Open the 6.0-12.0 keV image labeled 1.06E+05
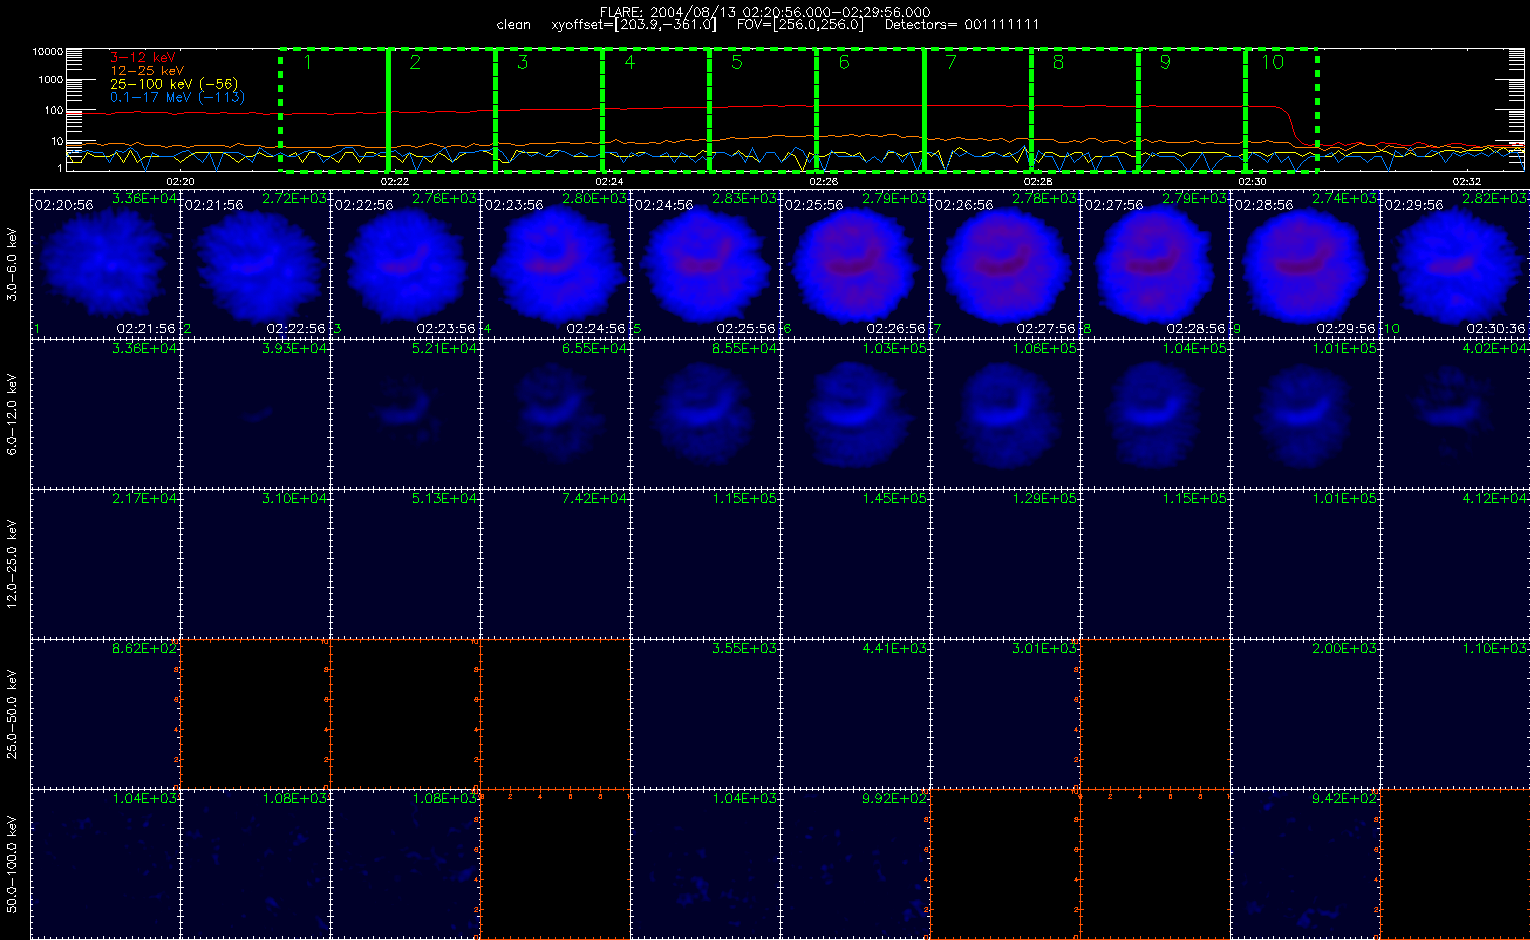The height and width of the screenshot is (940, 1530). pos(1005,413)
